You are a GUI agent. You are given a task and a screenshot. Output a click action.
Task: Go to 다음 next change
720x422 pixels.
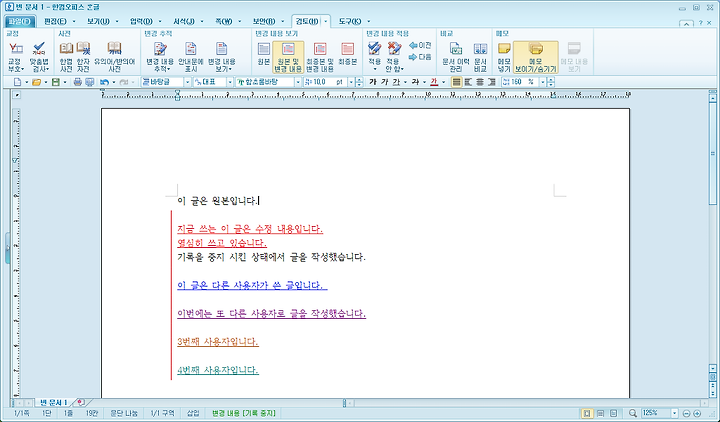420,57
